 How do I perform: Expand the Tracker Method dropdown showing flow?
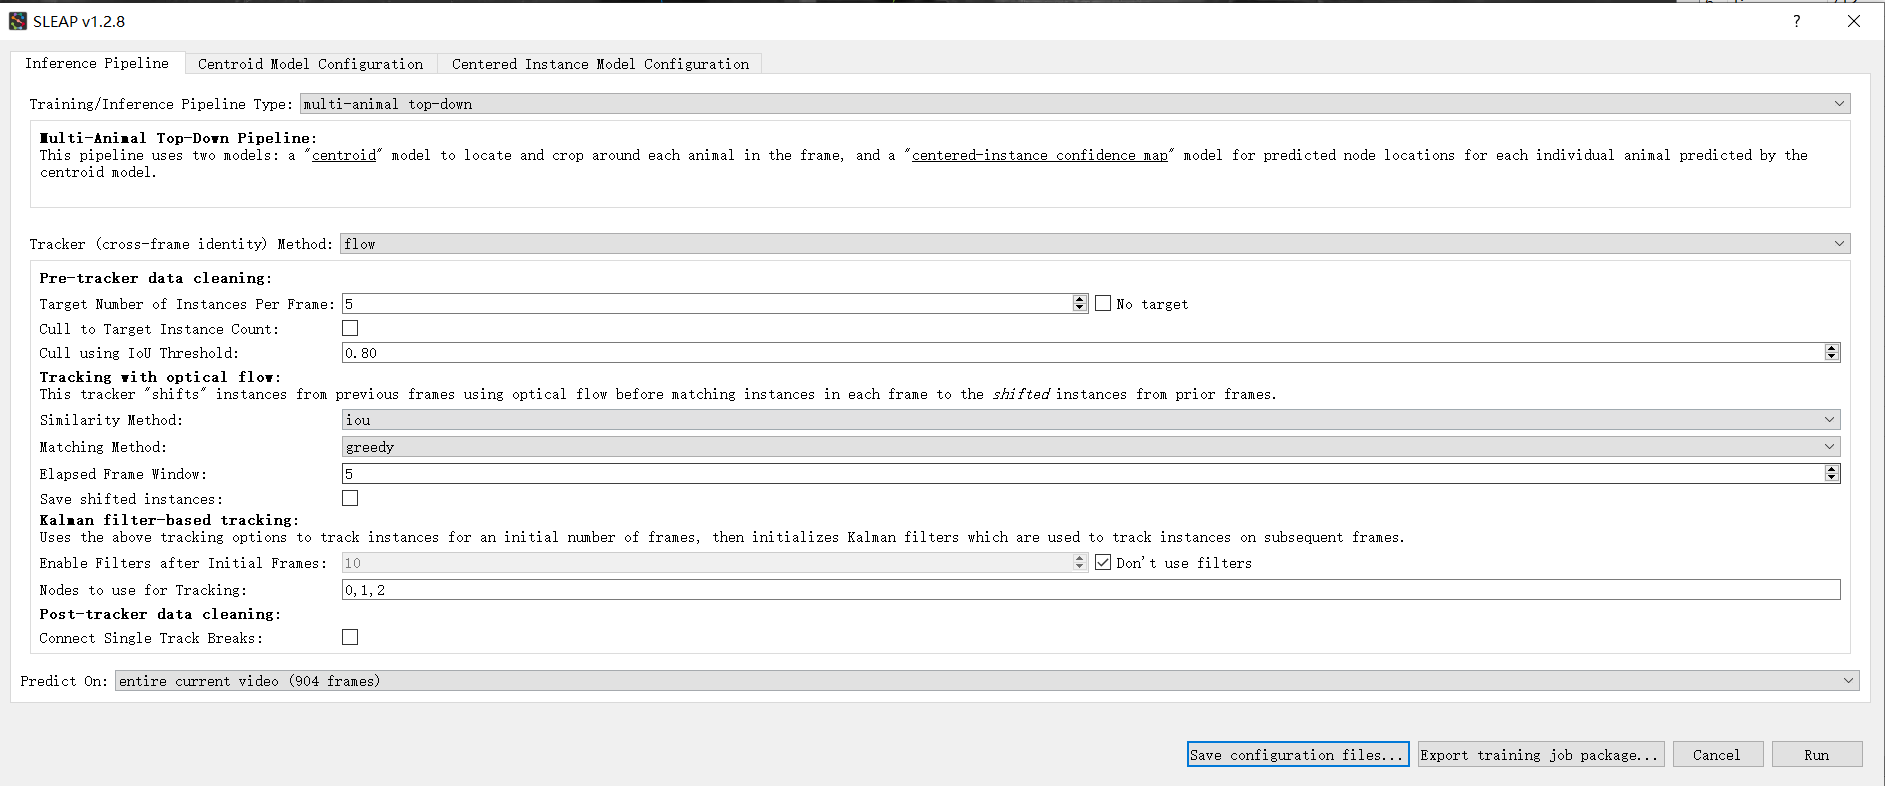tap(1095, 244)
